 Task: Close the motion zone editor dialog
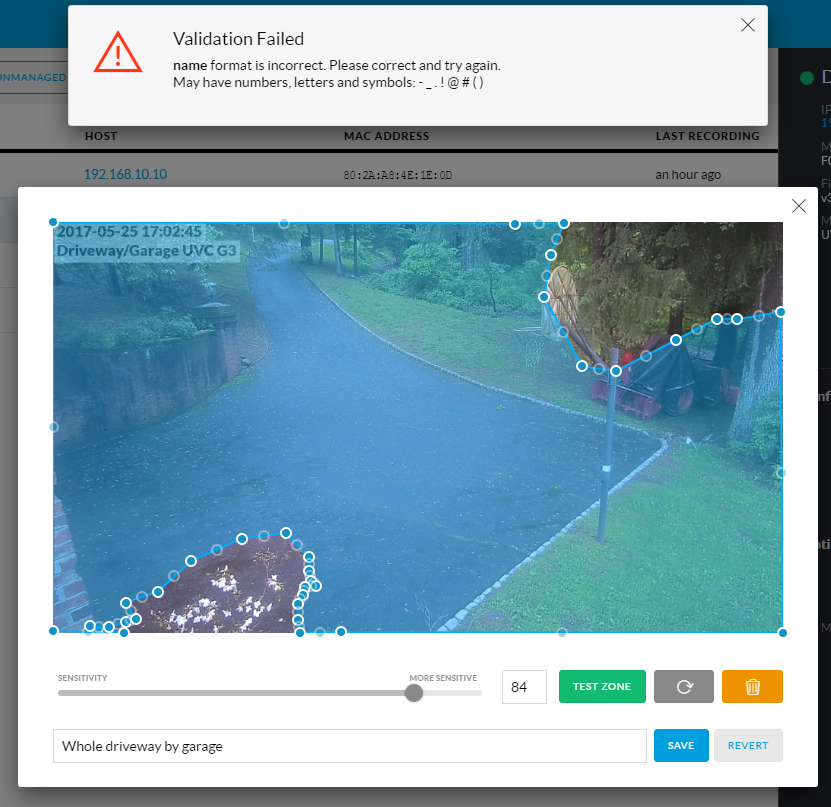coord(798,206)
